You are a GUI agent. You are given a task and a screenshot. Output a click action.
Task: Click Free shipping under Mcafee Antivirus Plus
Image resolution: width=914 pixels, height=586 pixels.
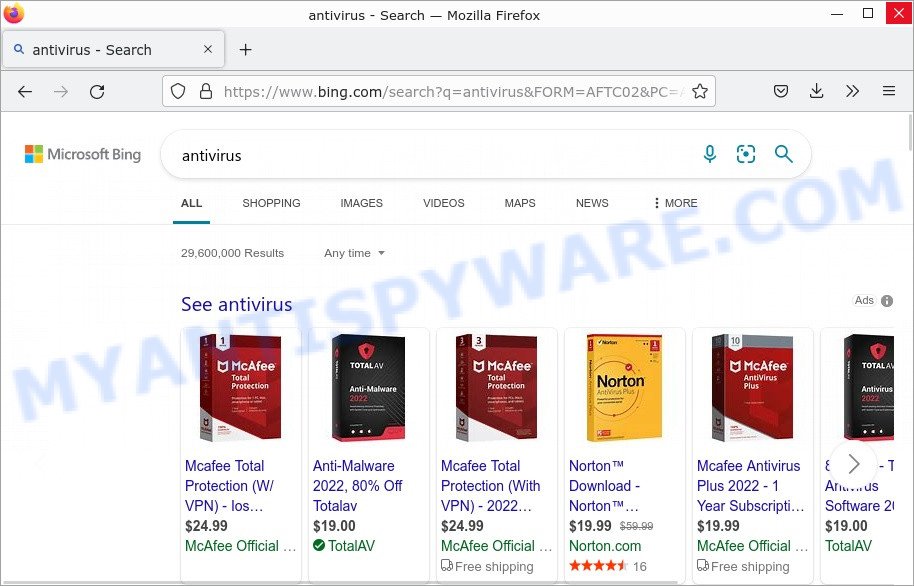tap(743, 566)
